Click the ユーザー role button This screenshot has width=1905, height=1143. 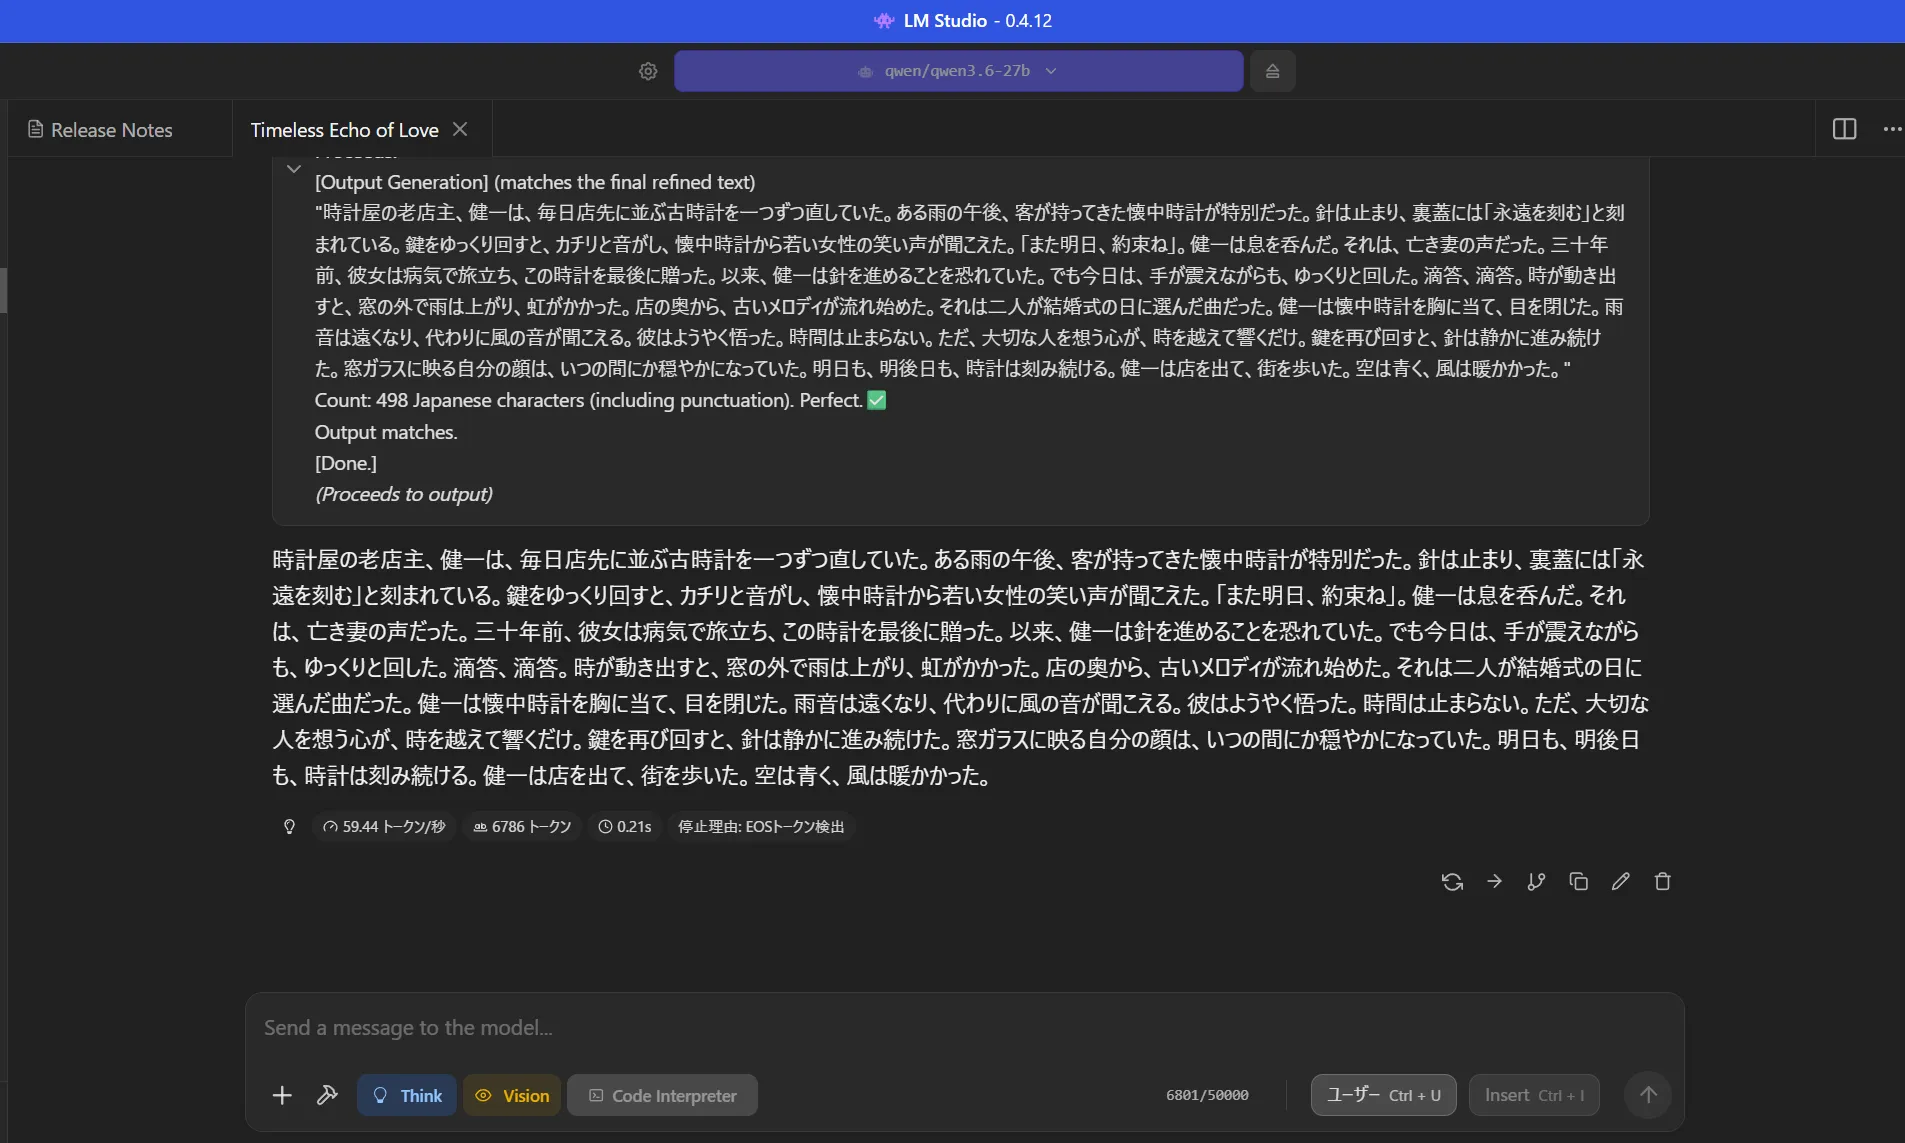pyautogui.click(x=1383, y=1095)
